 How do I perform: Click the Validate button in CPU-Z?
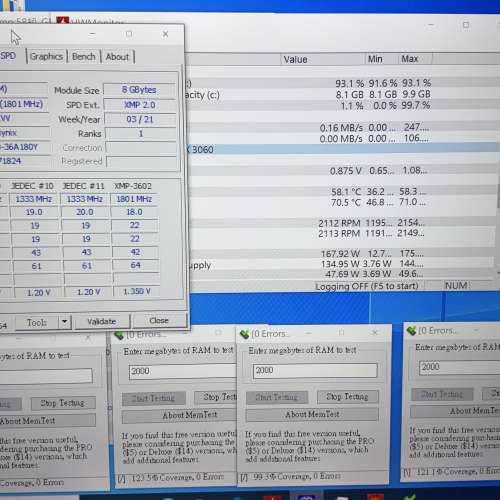tap(102, 321)
